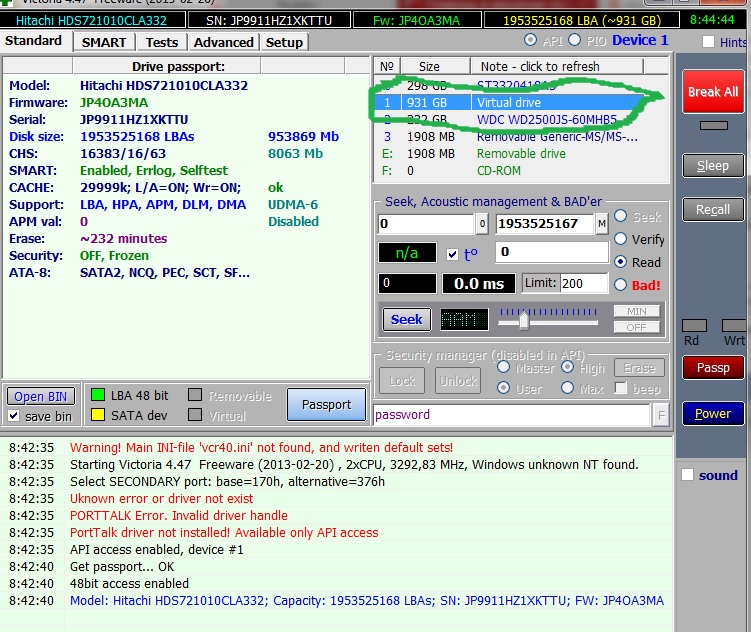This screenshot has height=632, width=751.
Task: Click the acoustic management slider thumb
Action: [x=523, y=320]
